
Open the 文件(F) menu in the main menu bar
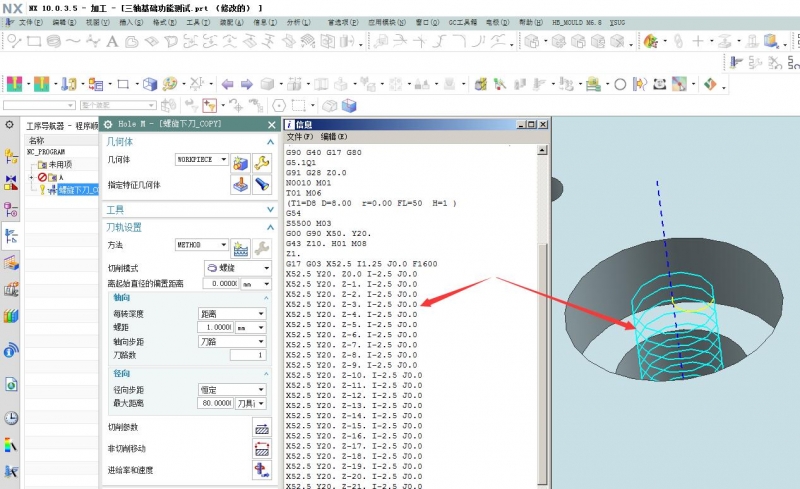coord(31,22)
